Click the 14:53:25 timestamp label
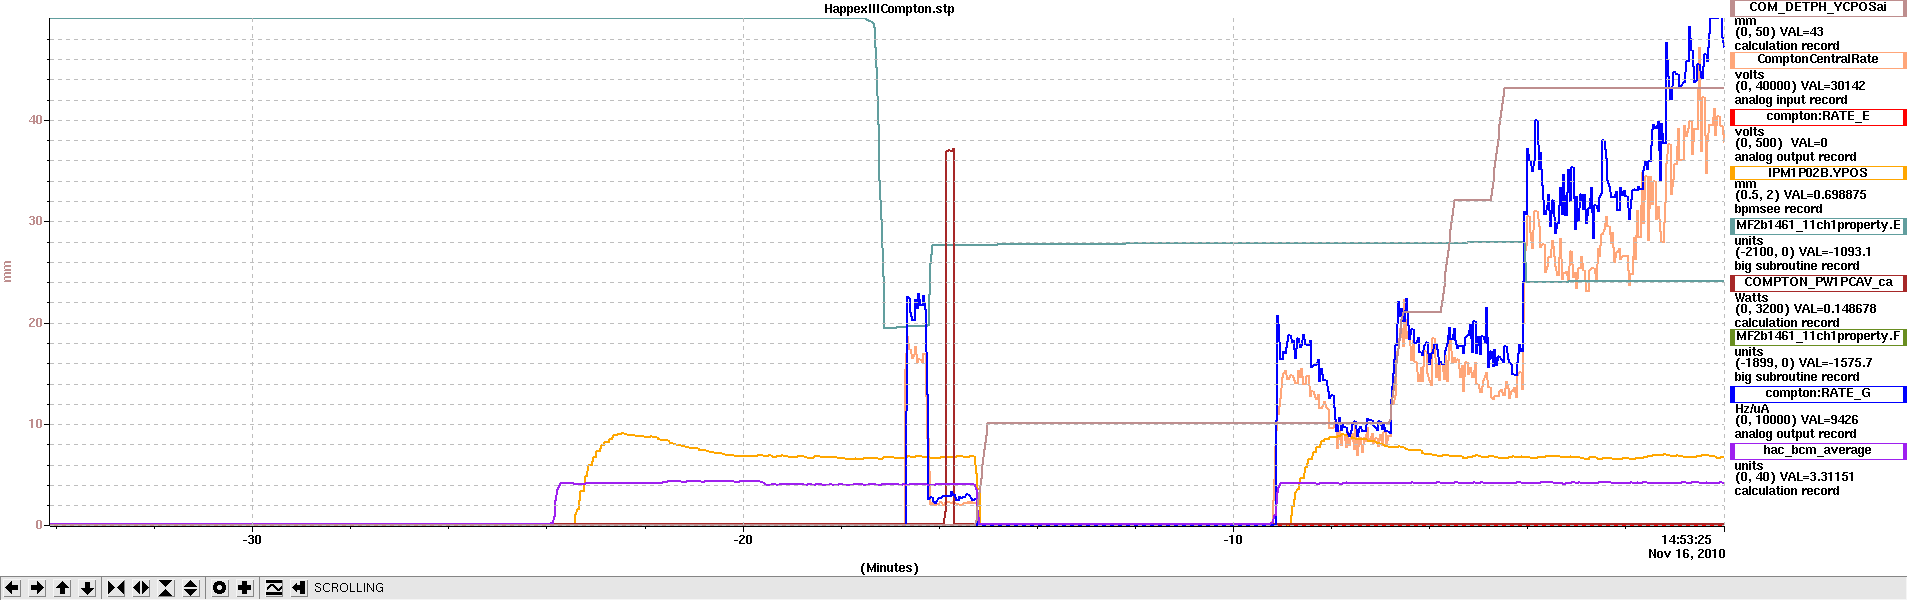The width and height of the screenshot is (1907, 600). [1686, 540]
